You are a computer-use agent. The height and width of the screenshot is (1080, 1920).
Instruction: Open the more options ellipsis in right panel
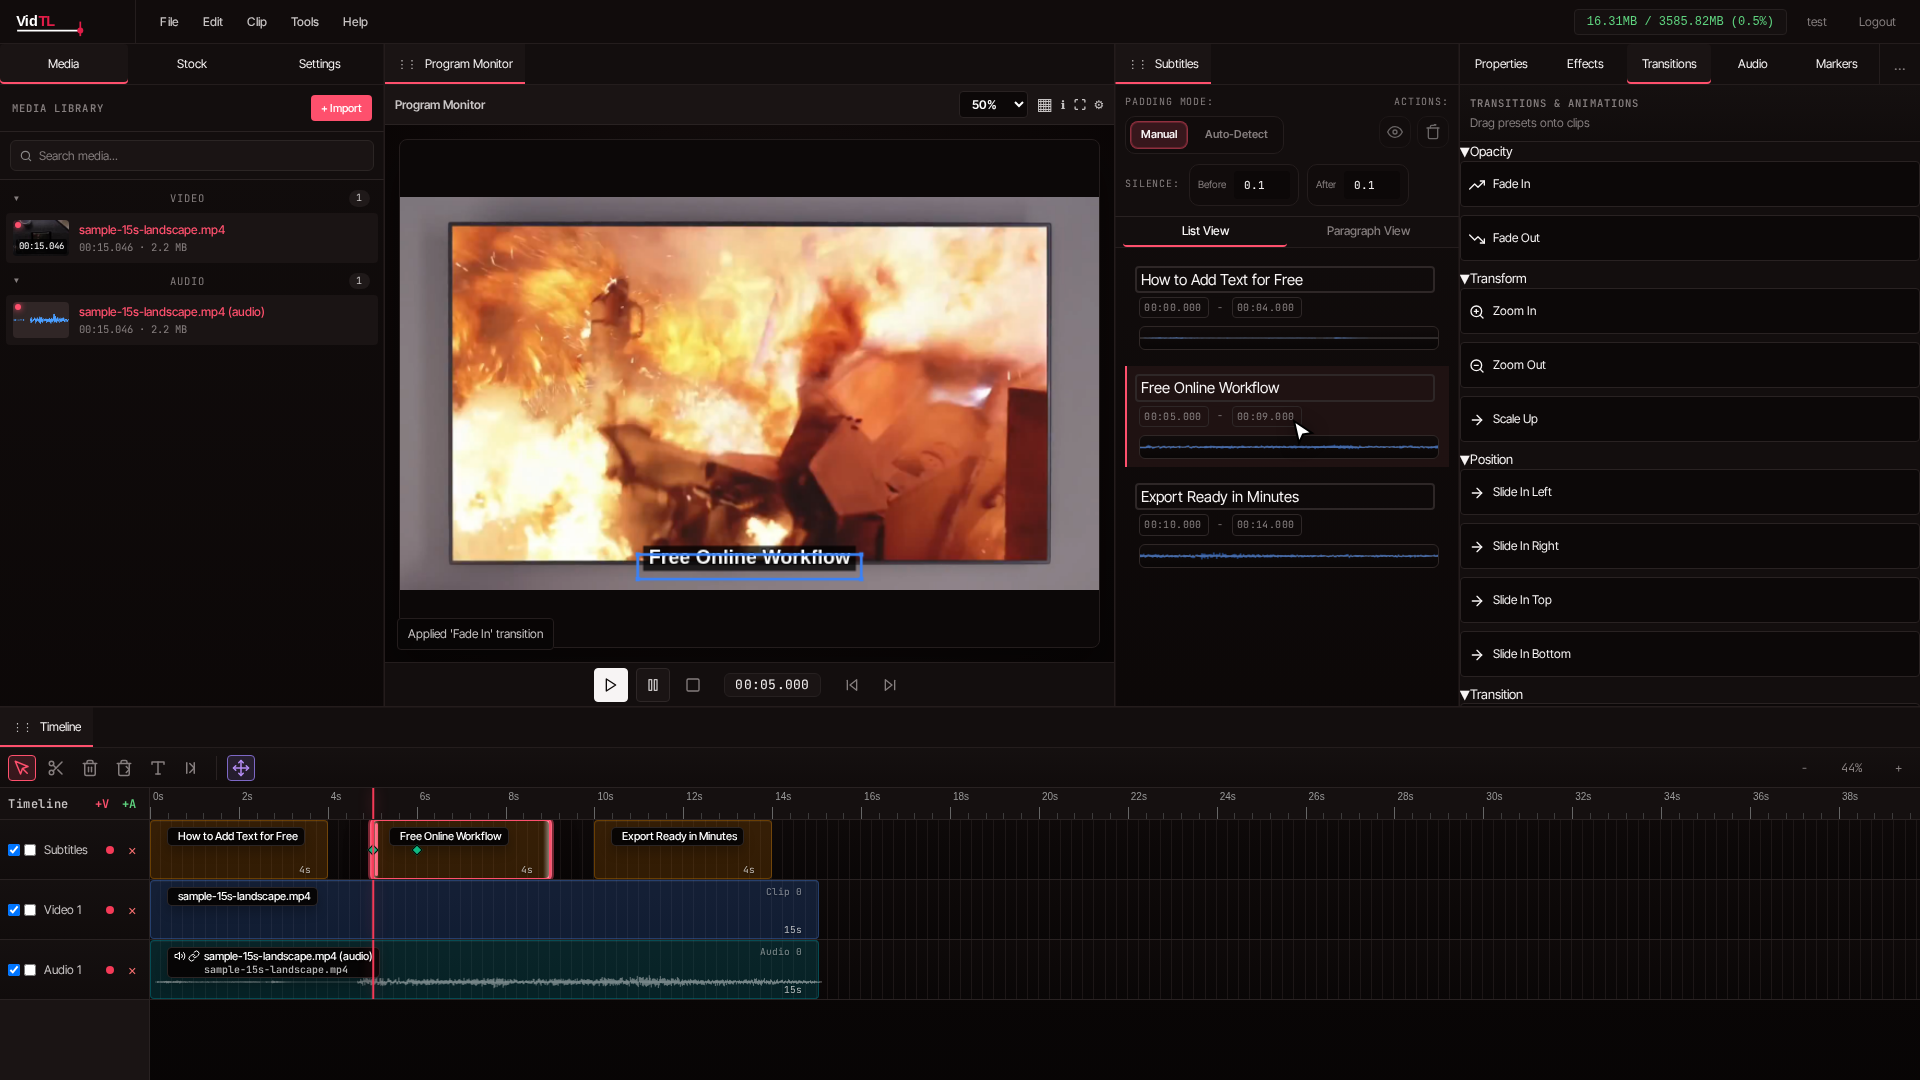[1899, 66]
